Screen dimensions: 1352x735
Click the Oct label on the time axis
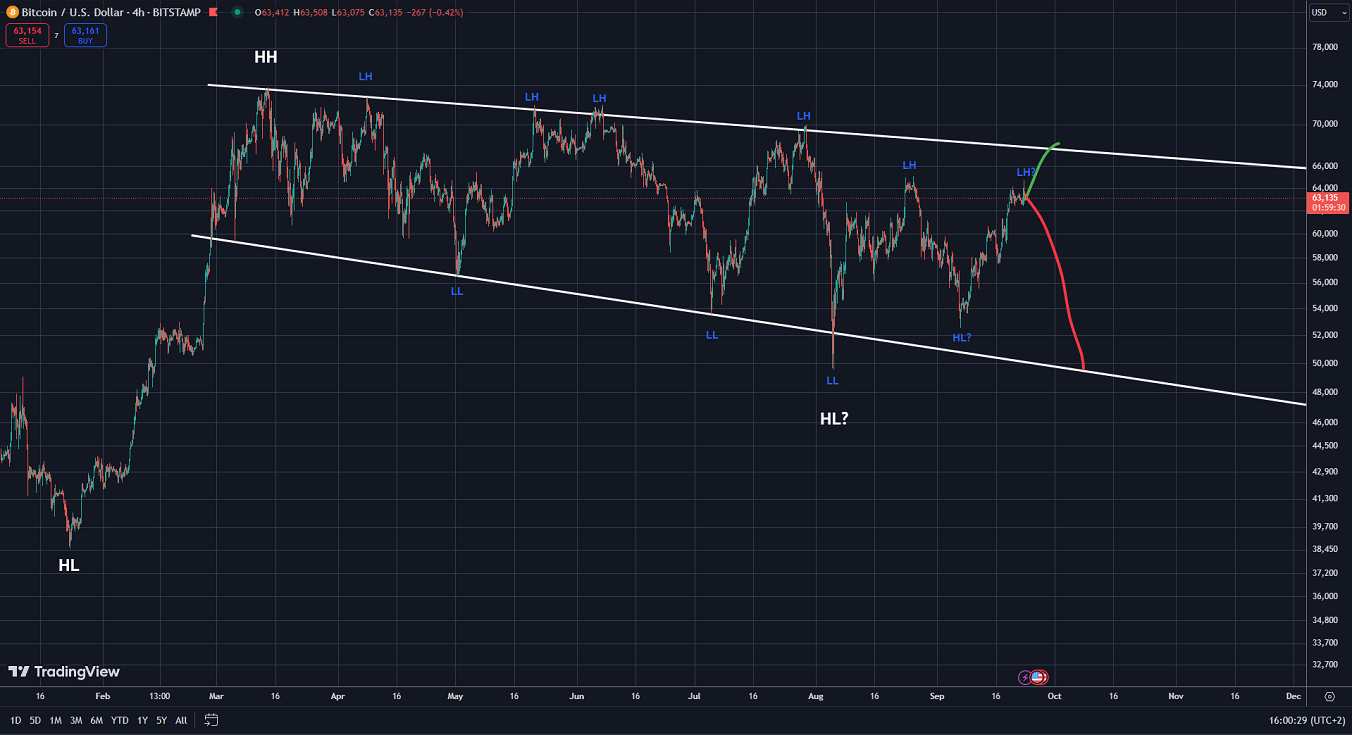pyautogui.click(x=1053, y=696)
